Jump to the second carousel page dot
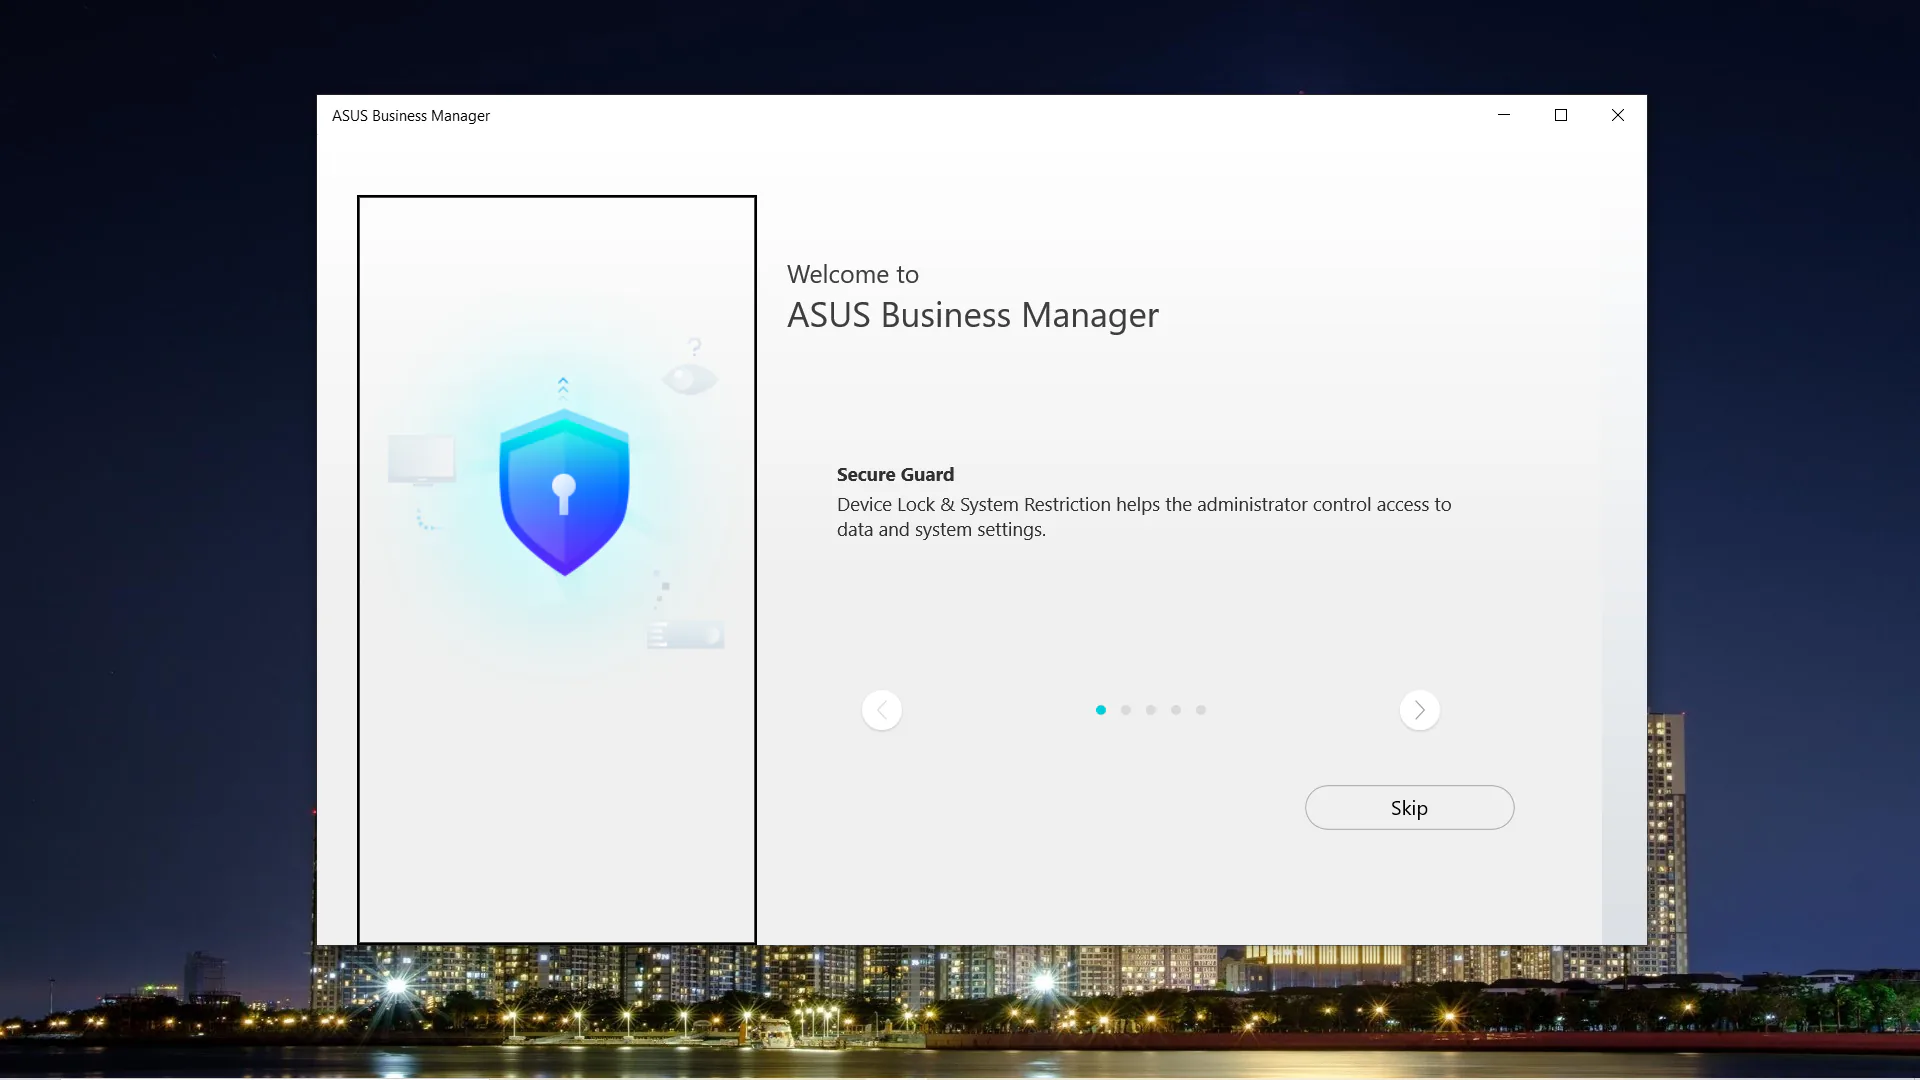This screenshot has height=1080, width=1920. [1126, 710]
